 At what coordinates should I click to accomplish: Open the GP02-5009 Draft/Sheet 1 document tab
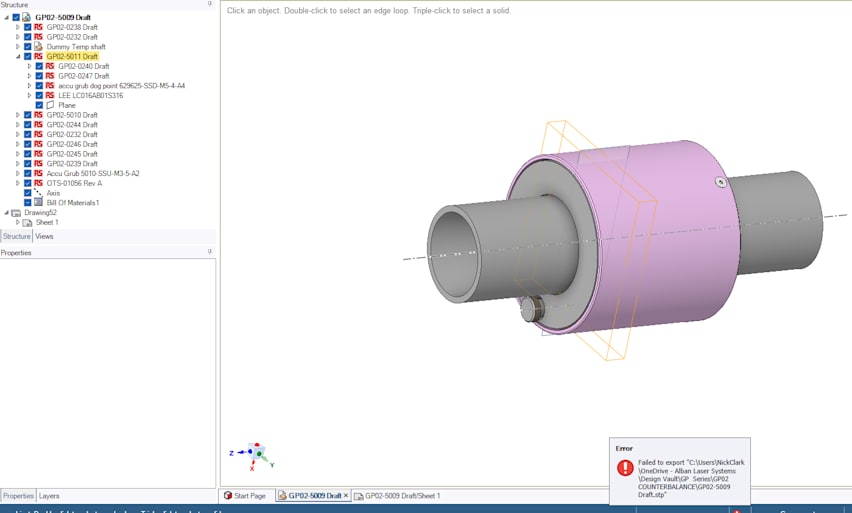click(x=397, y=496)
